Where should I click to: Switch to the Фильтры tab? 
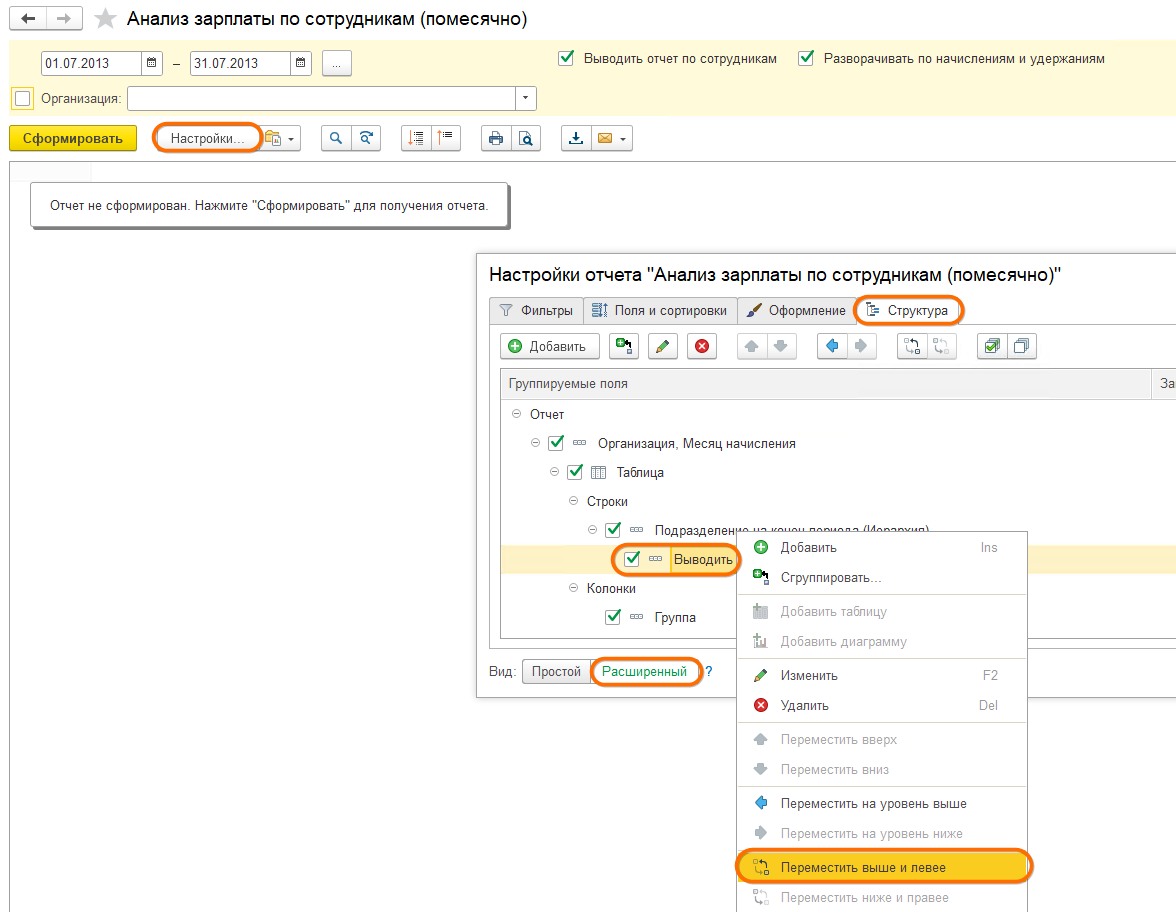536,311
